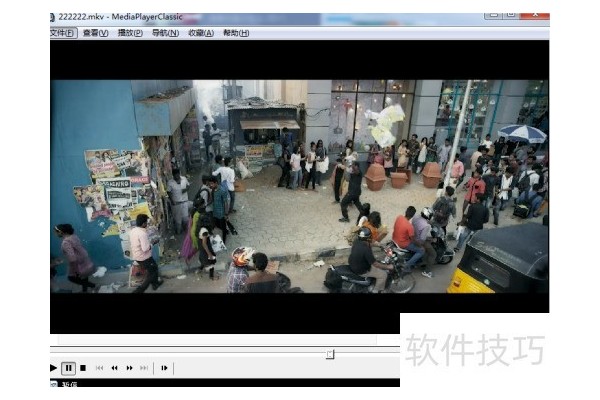Click the status bar icon beside 暂停
Viewport: 600px width, 400px height.
54,384
